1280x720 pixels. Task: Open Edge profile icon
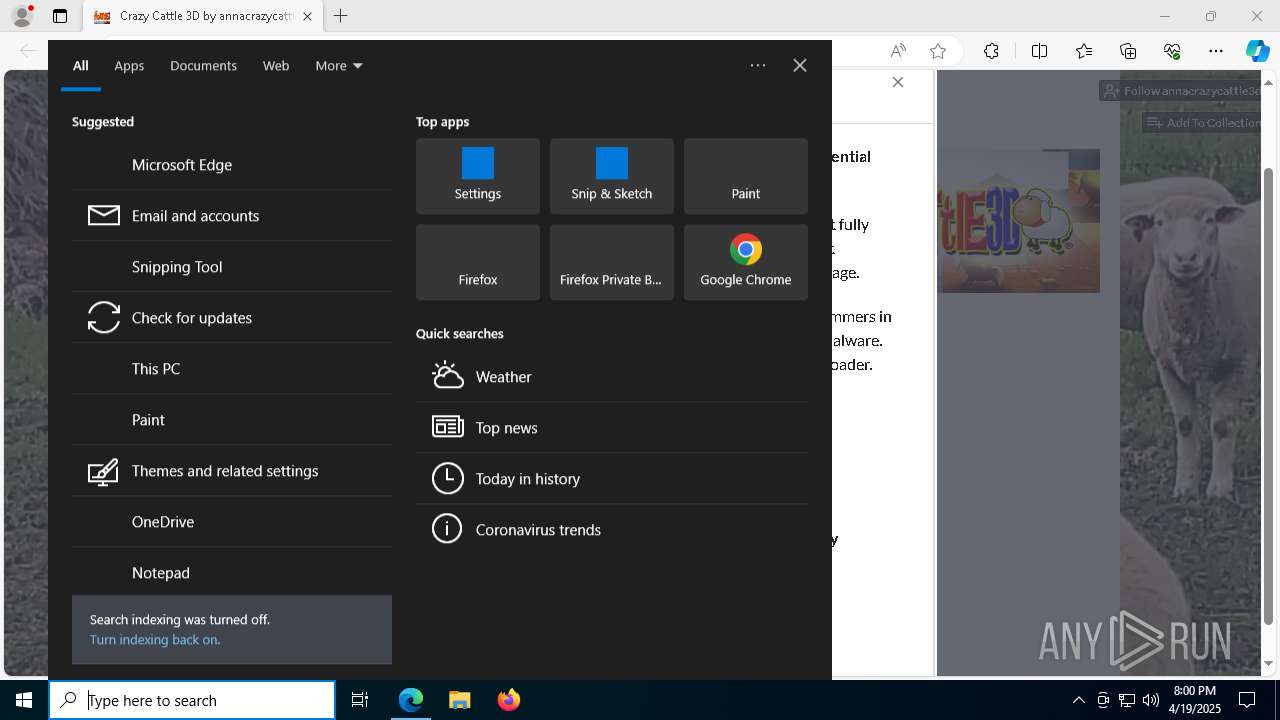tap(22, 16)
